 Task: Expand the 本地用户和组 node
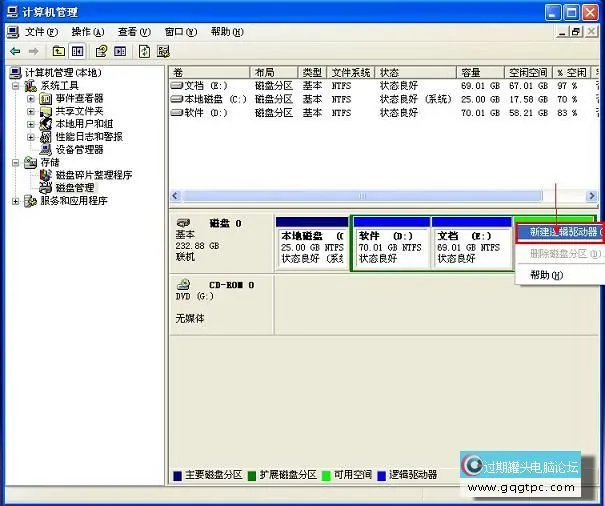pyautogui.click(x=31, y=124)
